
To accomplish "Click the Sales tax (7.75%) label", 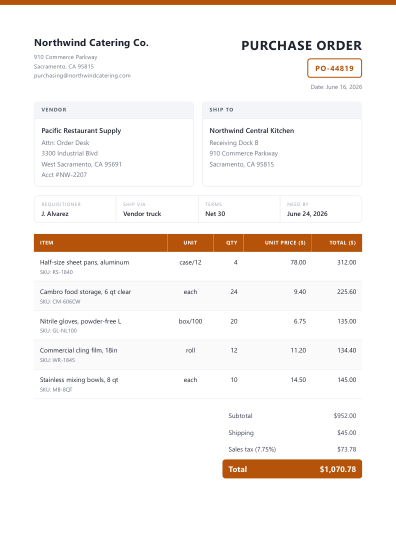I will [252, 449].
